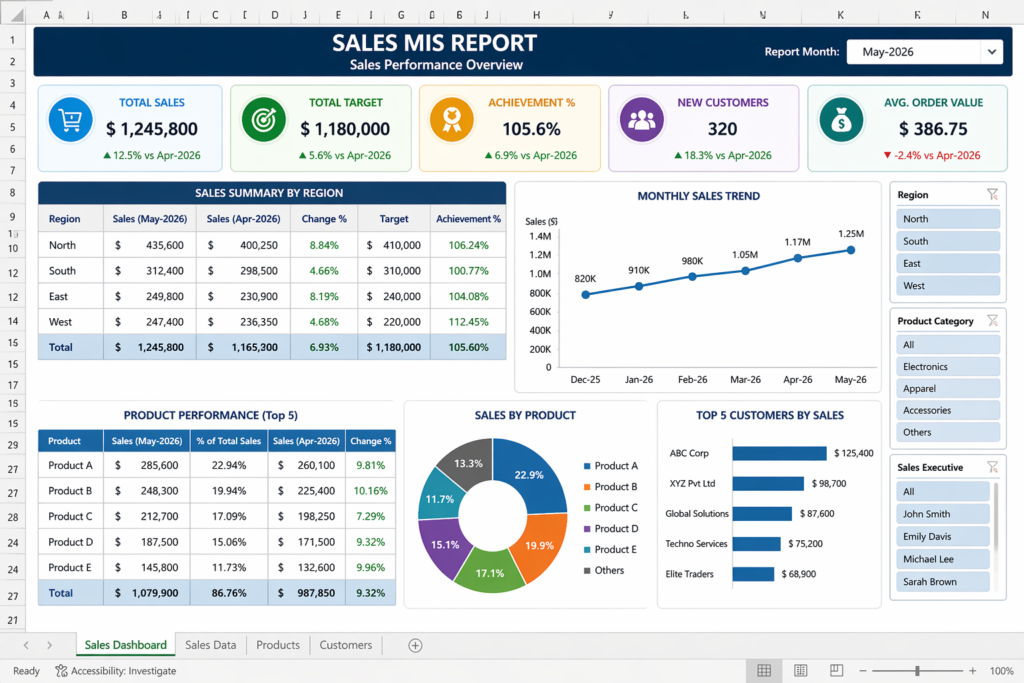Click the Product B orange donut segment
This screenshot has height=683, width=1024.
539,545
